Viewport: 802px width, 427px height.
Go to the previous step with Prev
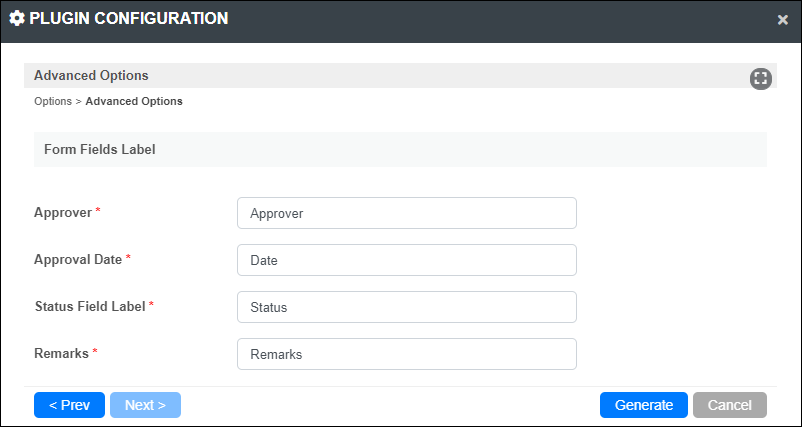[x=70, y=405]
